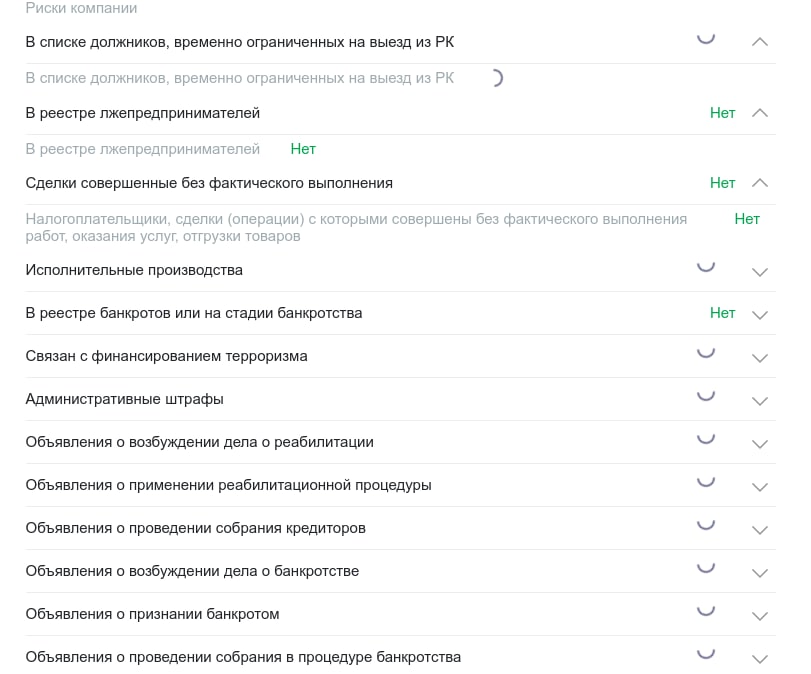Click green 'Нет' in 'В реестре лжепредпринимателей' header
The image size is (811, 674).
tap(722, 113)
